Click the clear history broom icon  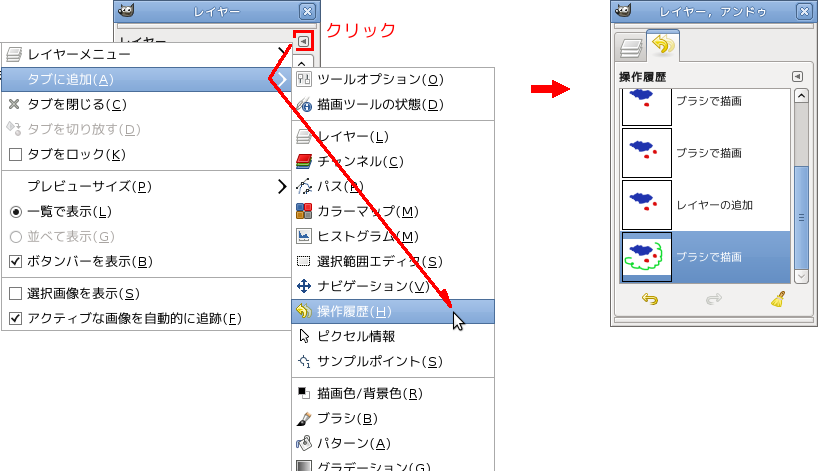point(778,299)
